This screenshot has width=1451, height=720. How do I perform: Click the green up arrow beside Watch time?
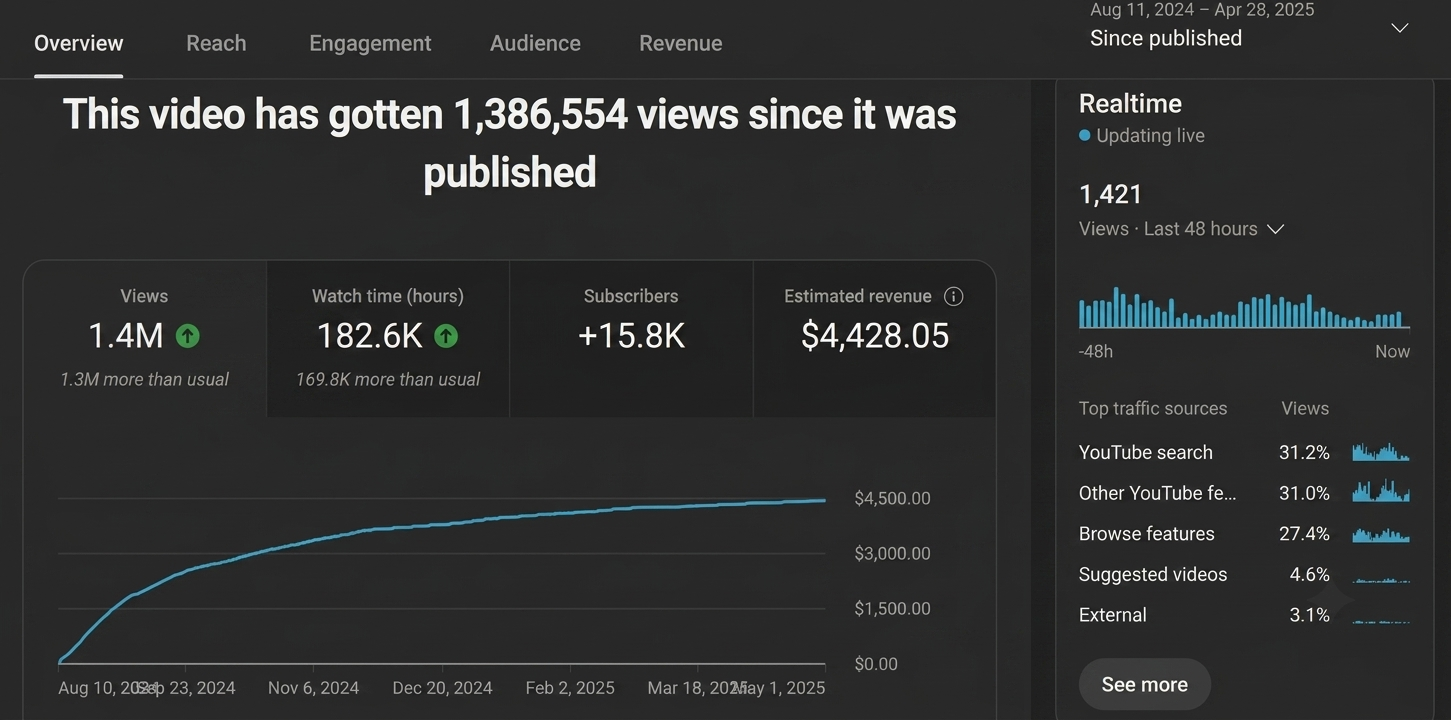(x=446, y=336)
